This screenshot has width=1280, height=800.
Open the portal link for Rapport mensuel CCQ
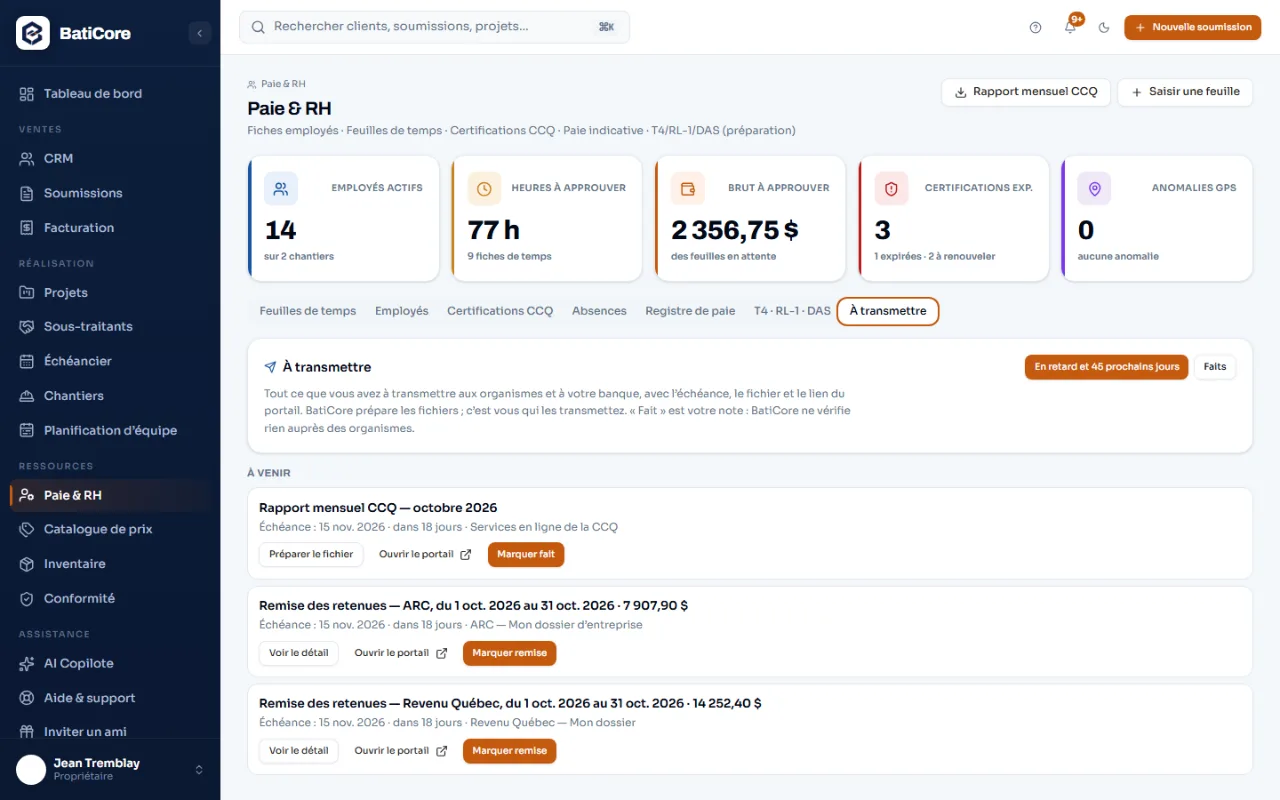tap(425, 554)
